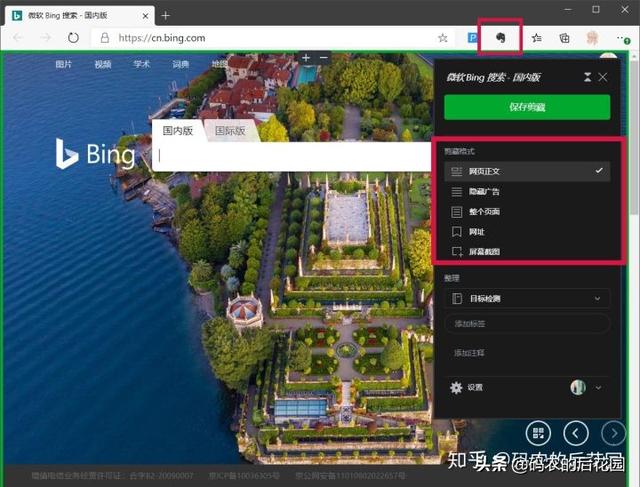Open a new browser tab
Viewport: 640px width, 487px height.
(165, 16)
